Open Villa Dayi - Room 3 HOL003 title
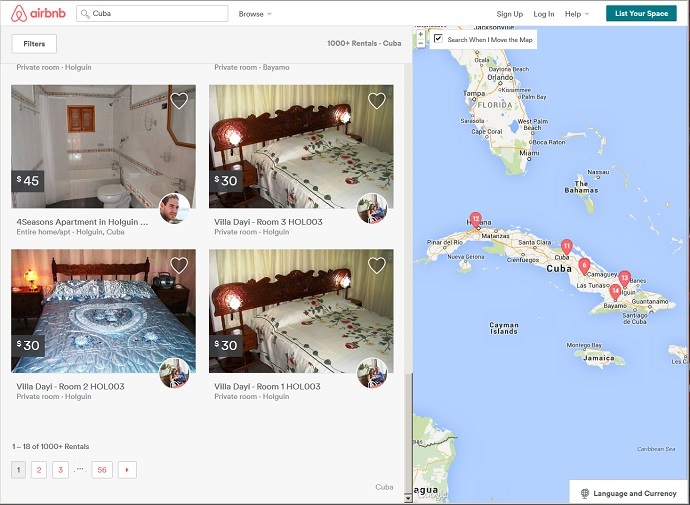Viewport: 690px width, 505px height. [268, 222]
